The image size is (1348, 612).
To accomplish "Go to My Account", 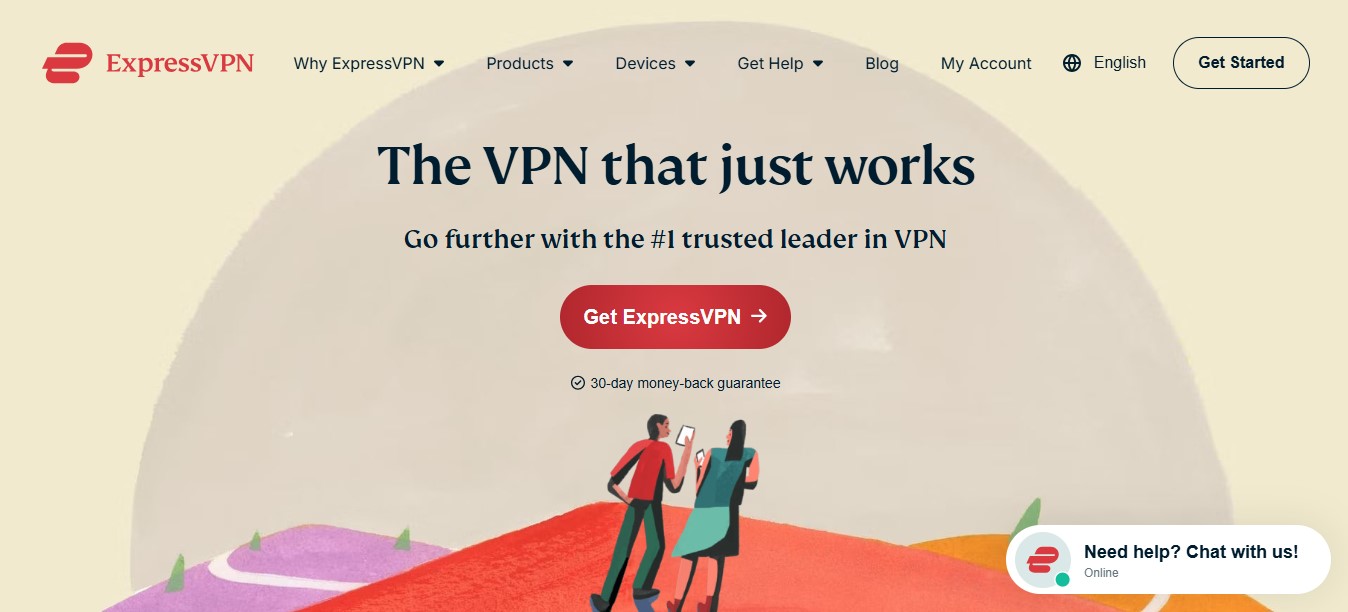I will 986,63.
